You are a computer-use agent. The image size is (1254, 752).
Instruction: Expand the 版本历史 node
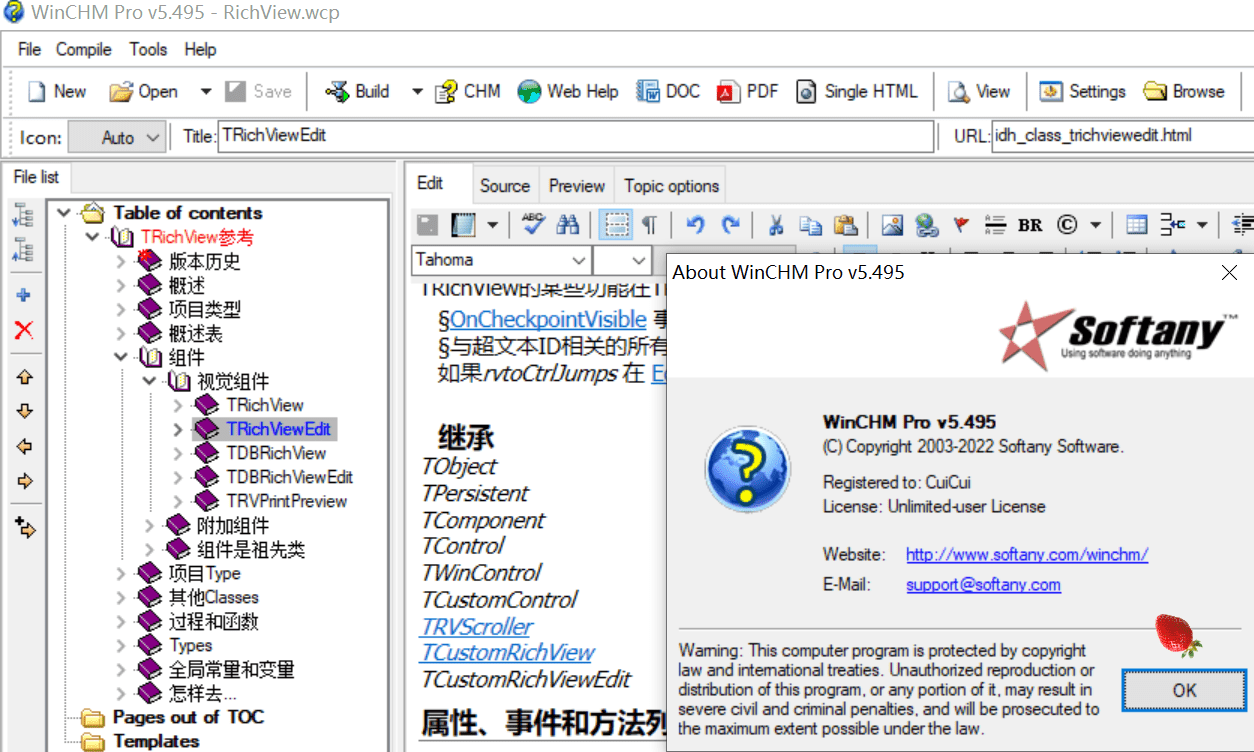pyautogui.click(x=120, y=261)
